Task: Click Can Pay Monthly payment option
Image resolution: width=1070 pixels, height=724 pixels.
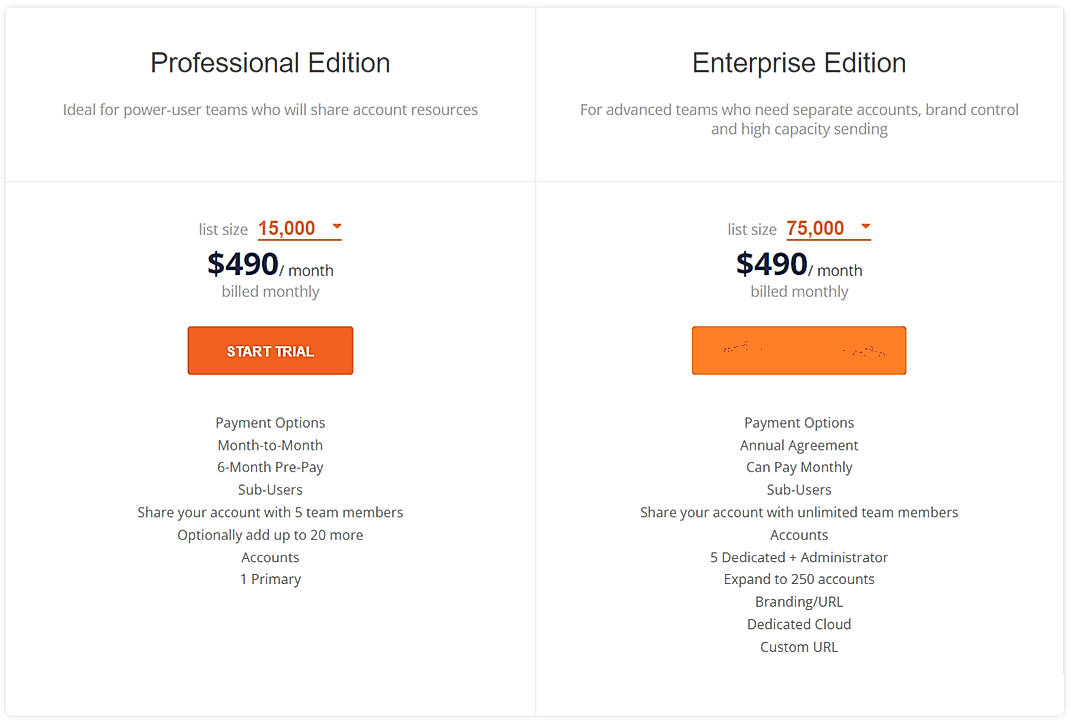Action: (798, 467)
